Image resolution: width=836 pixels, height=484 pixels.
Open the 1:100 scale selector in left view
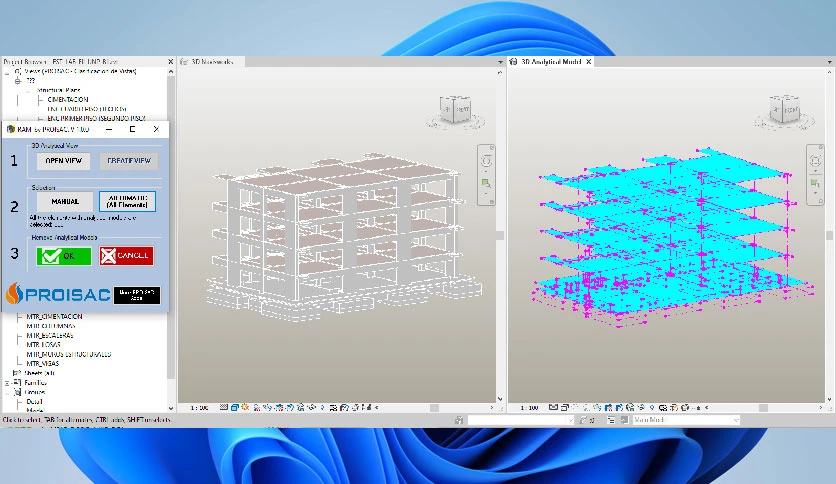pos(199,408)
